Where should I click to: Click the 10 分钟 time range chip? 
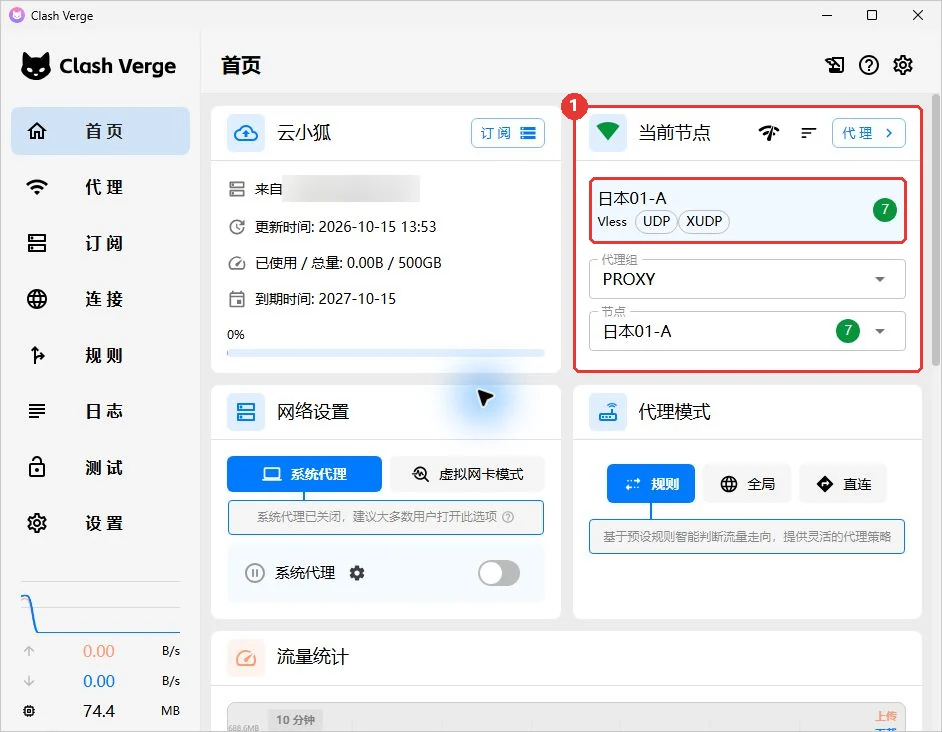(x=295, y=719)
